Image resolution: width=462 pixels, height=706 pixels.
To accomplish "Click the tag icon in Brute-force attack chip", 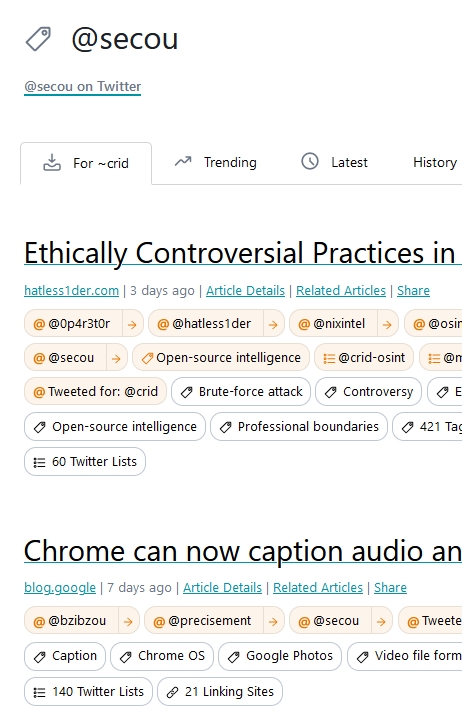I will [x=186, y=393].
